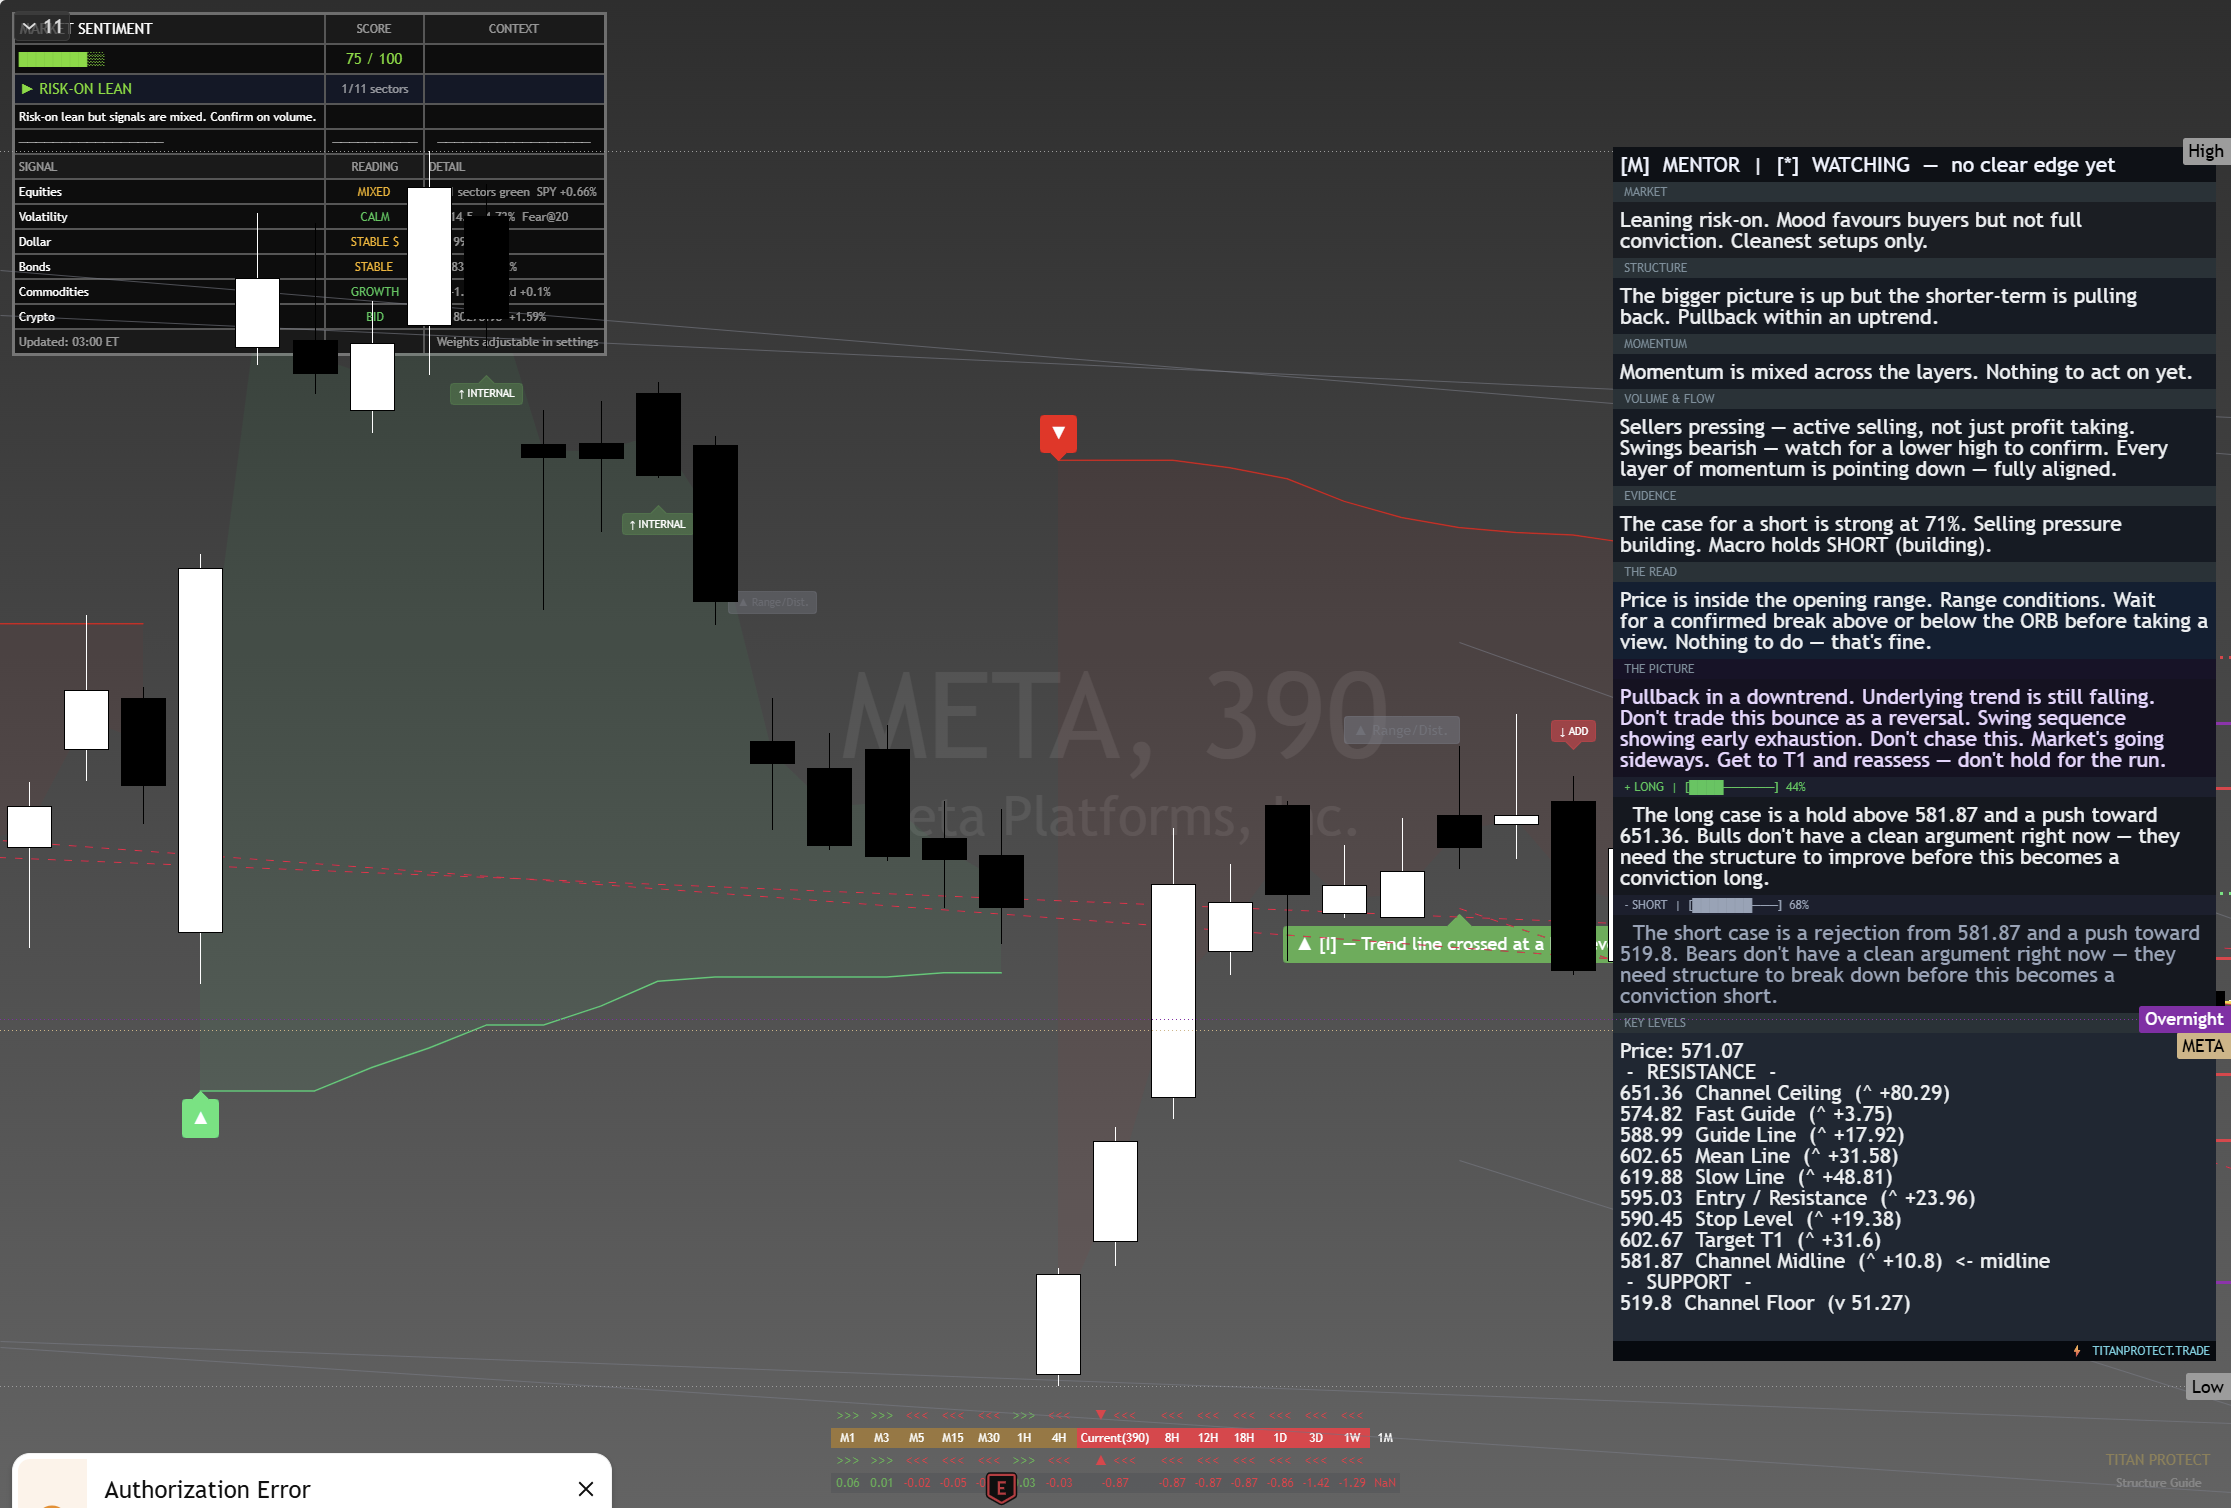The image size is (2231, 1508).
Task: Click the red up-triangle below Current(390)
Action: coord(1101,1461)
